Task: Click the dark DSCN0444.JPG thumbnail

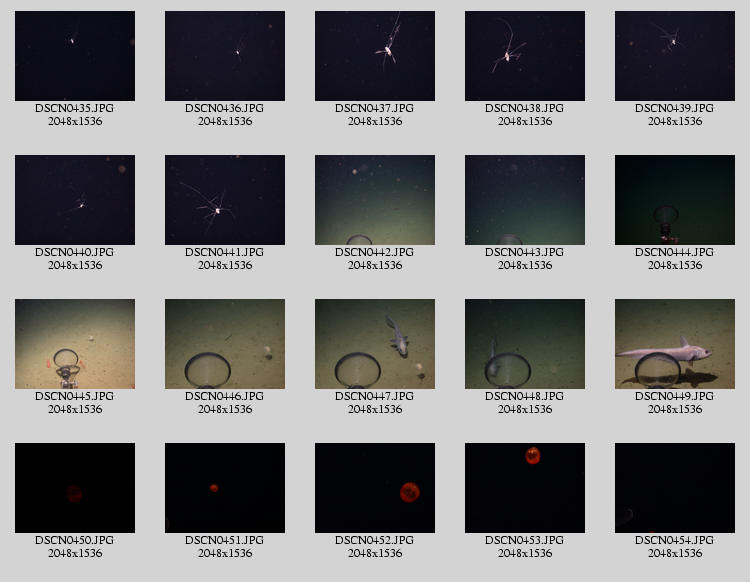Action: (x=675, y=200)
